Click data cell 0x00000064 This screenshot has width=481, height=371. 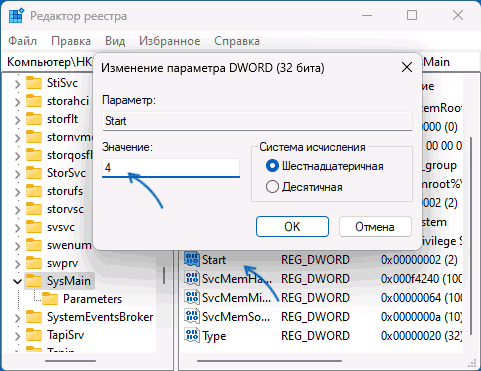pyautogui.click(x=421, y=298)
